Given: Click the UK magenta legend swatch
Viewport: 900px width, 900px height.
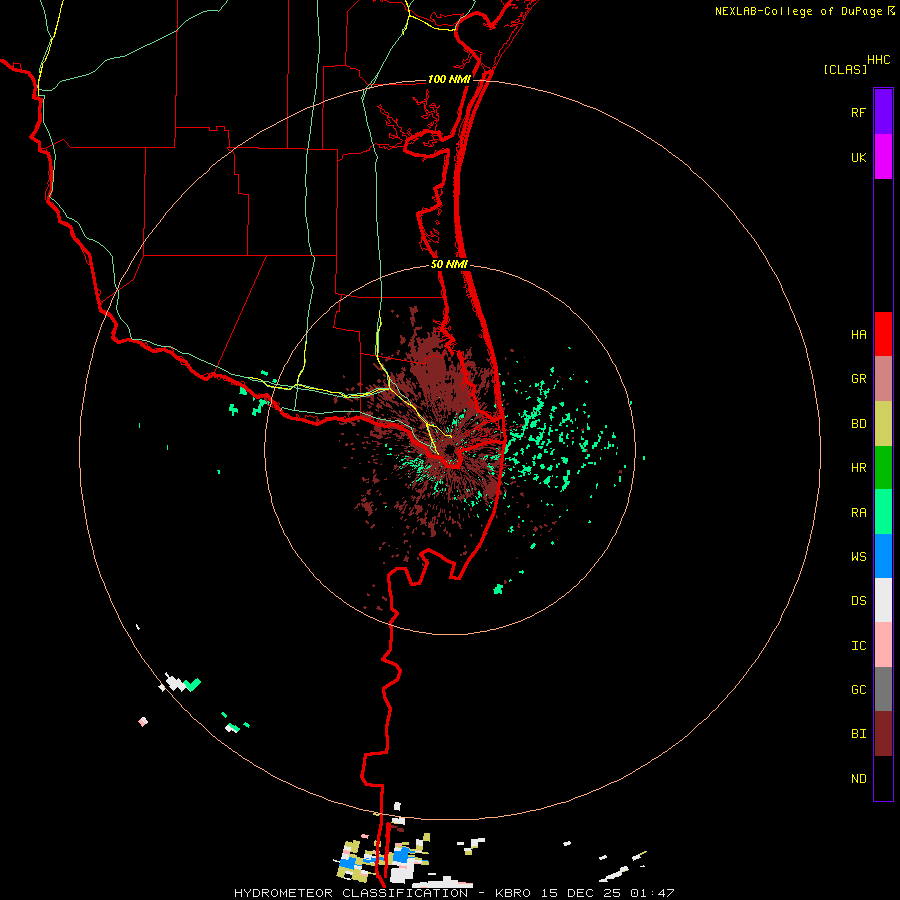Looking at the screenshot, I should point(883,157).
